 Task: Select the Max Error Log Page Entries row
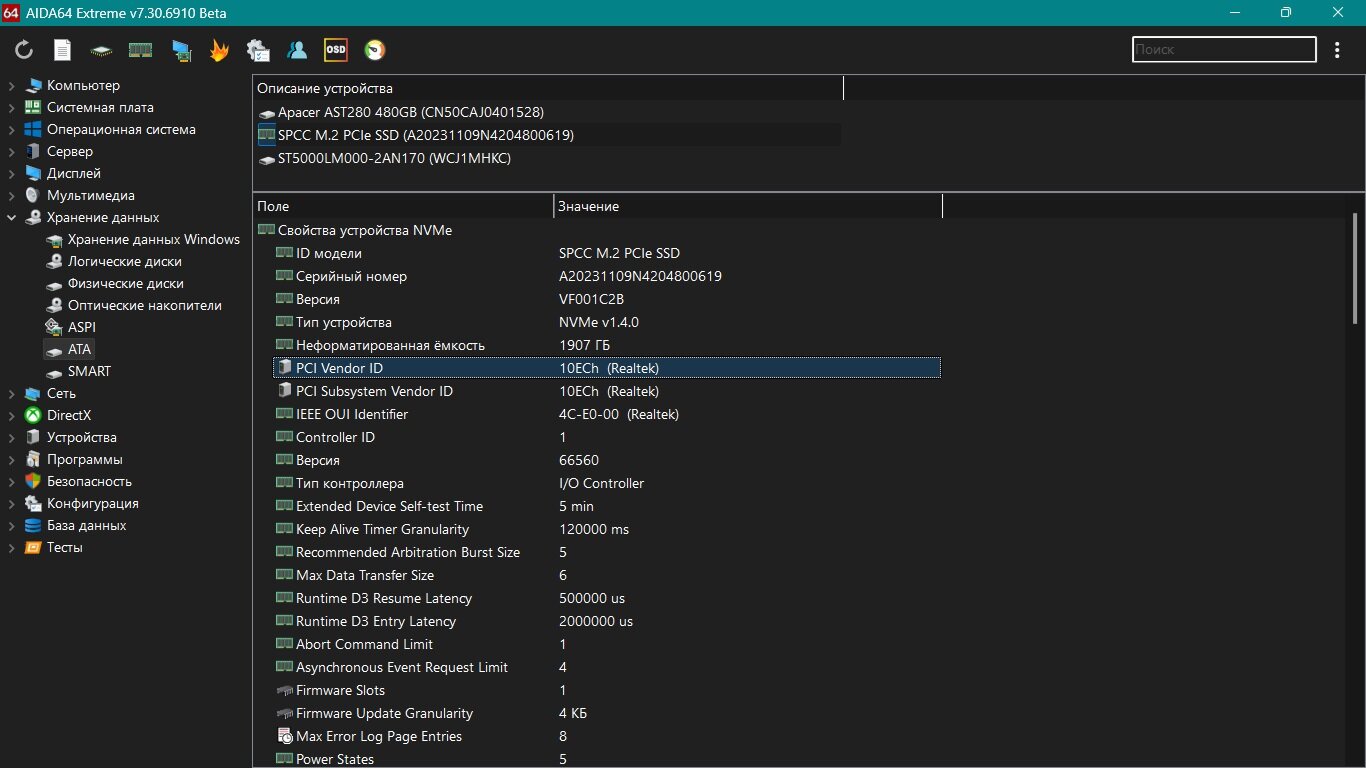pos(607,737)
